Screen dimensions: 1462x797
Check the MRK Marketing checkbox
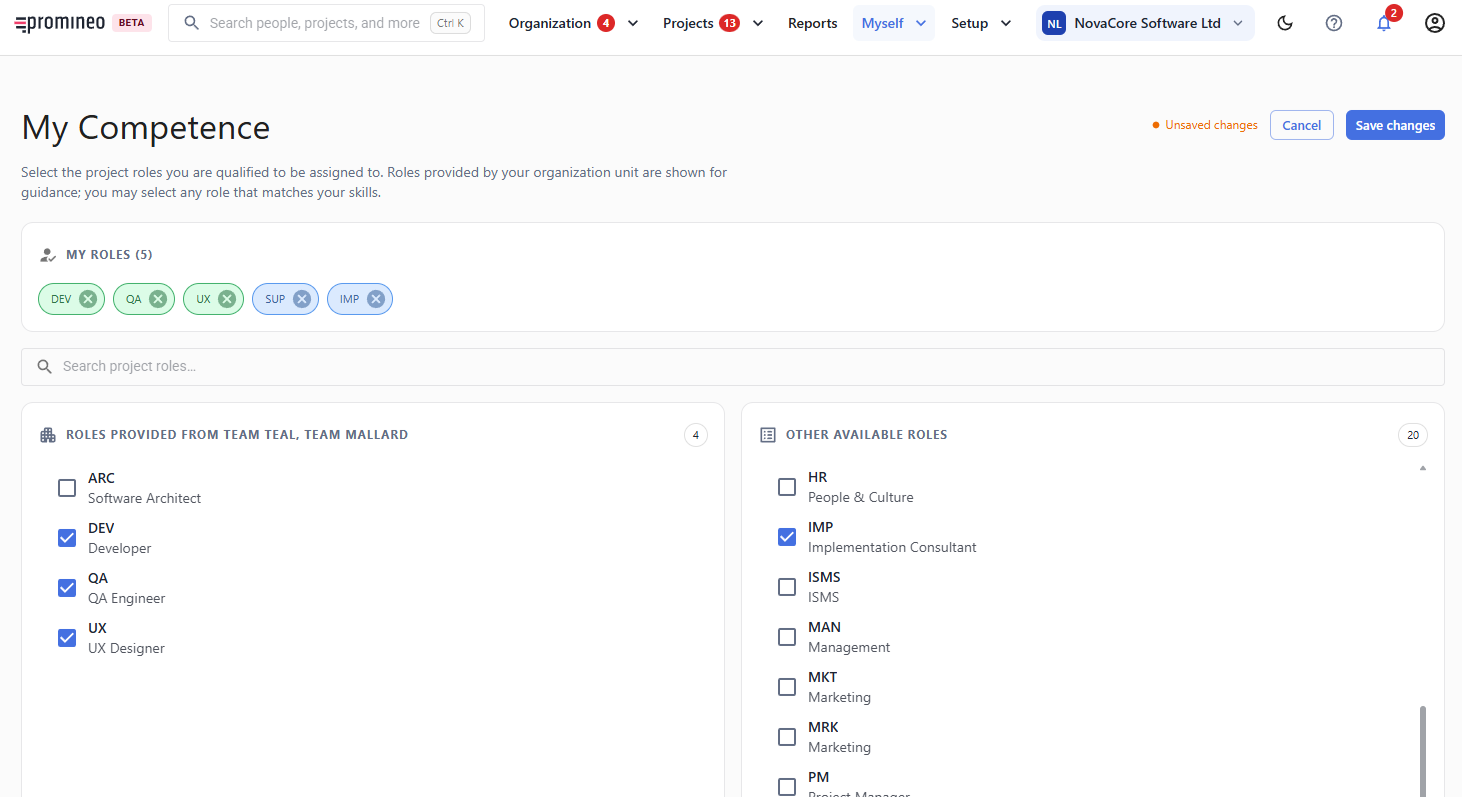point(787,737)
